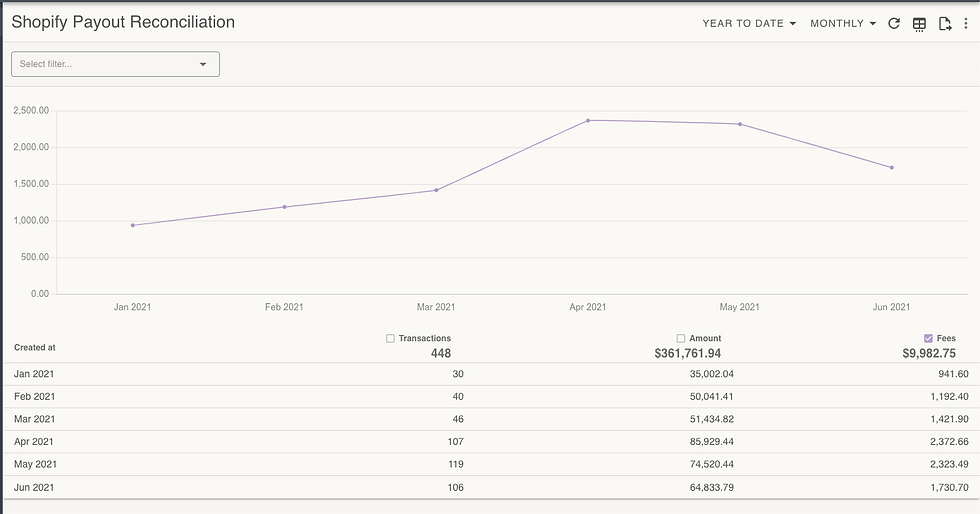Screen dimensions: 980x514
Task: Click the transactions cell 40
Action: pos(458,396)
